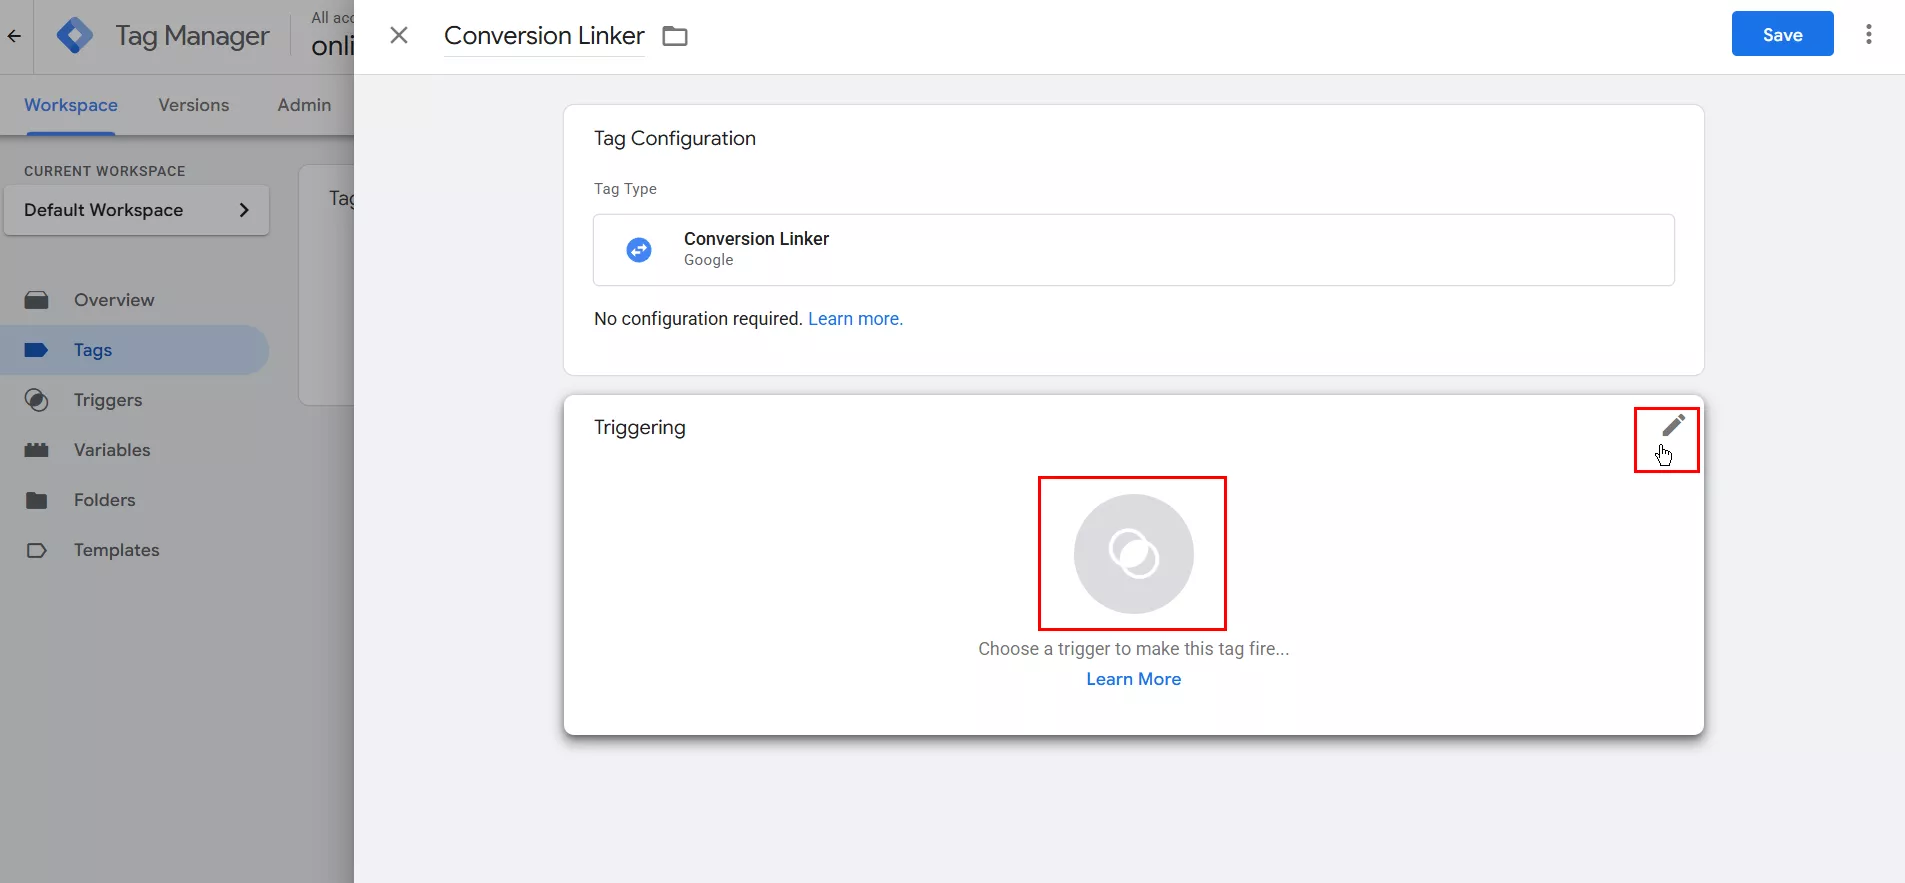Open Templates in the sidebar

click(x=116, y=550)
